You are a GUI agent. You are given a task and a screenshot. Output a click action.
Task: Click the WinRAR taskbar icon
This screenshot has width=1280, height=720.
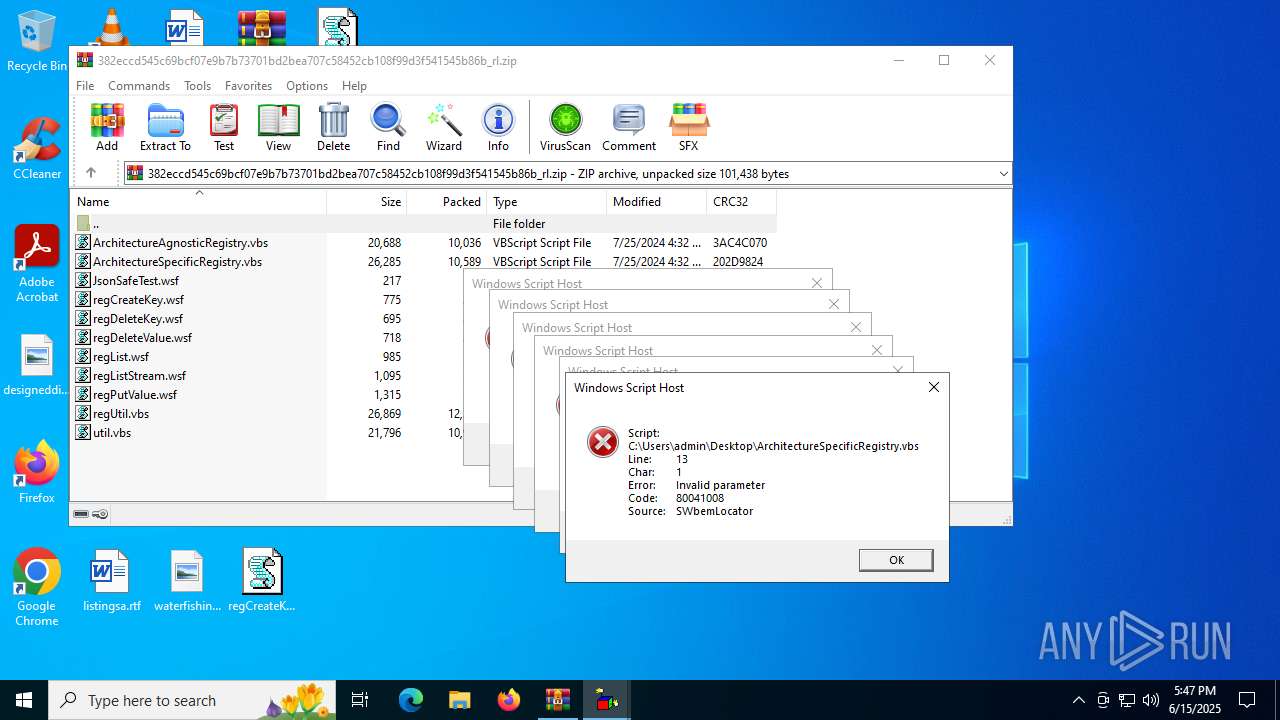(557, 700)
